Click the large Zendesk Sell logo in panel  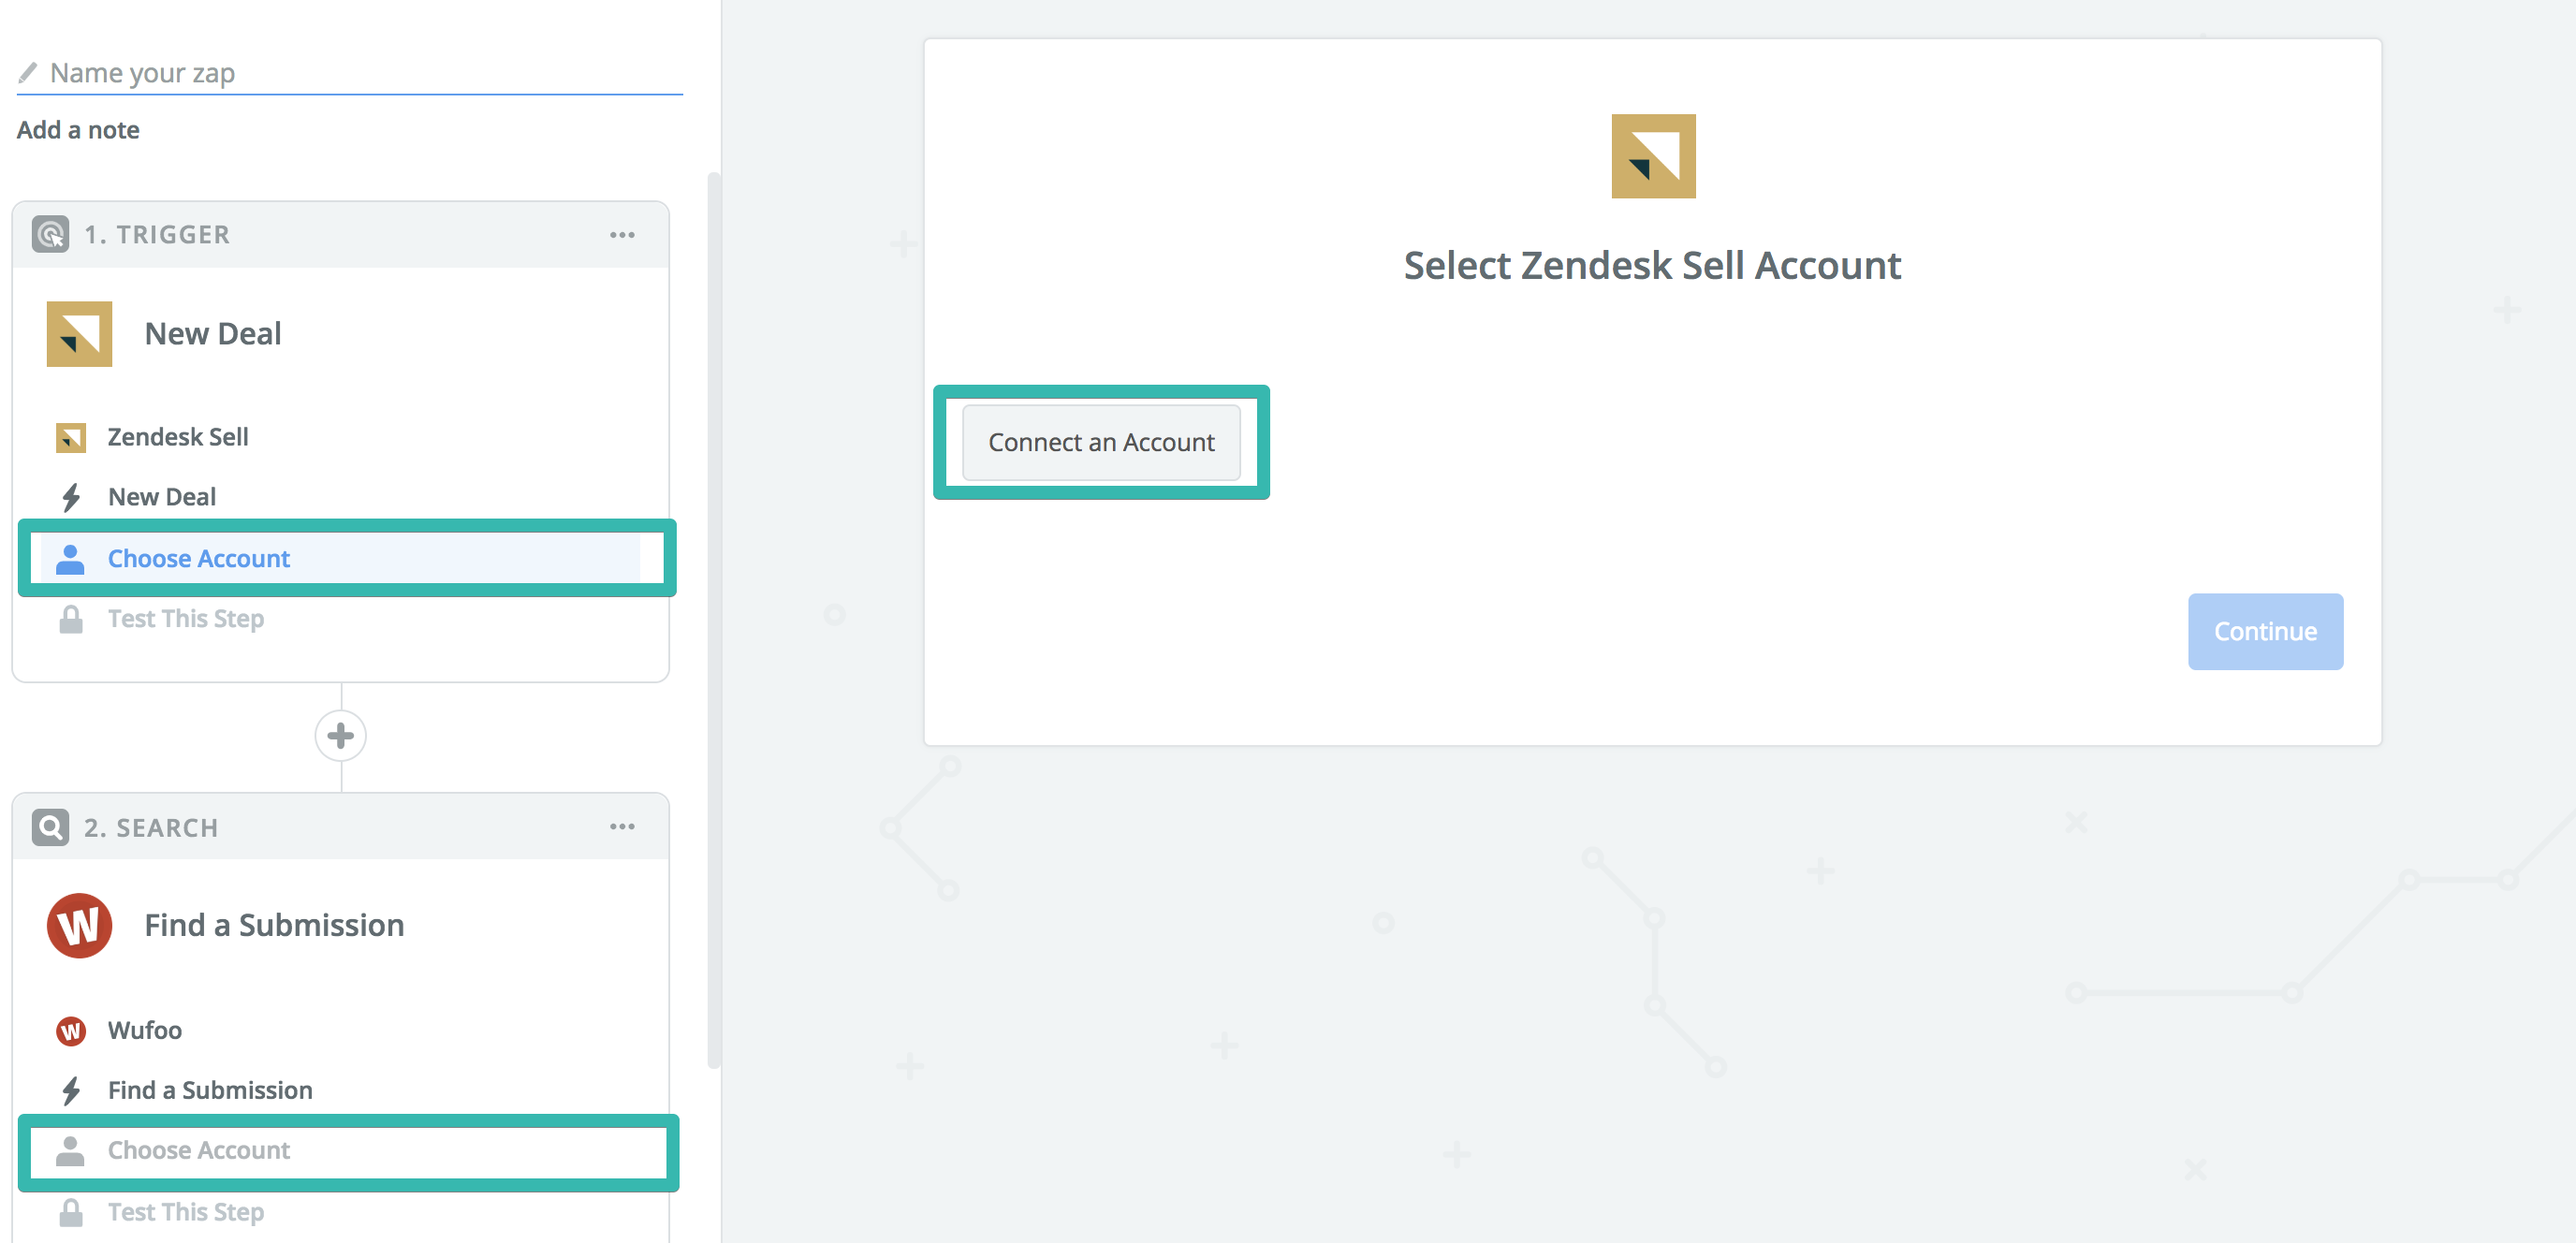tap(1652, 156)
